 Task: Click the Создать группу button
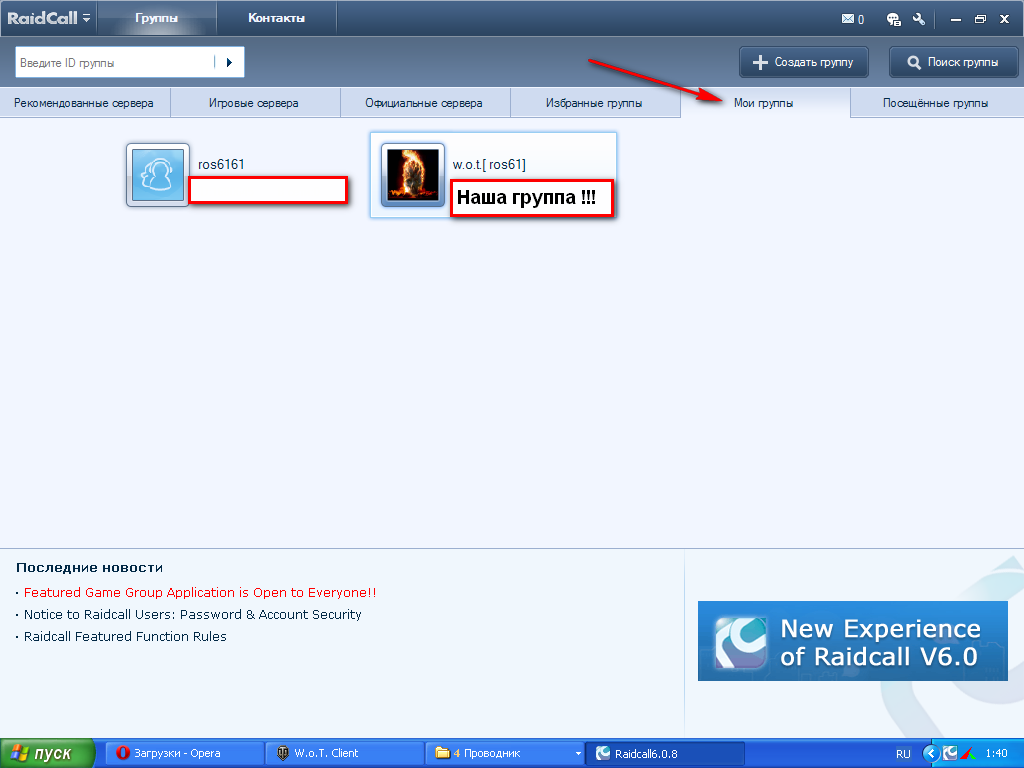click(x=803, y=63)
